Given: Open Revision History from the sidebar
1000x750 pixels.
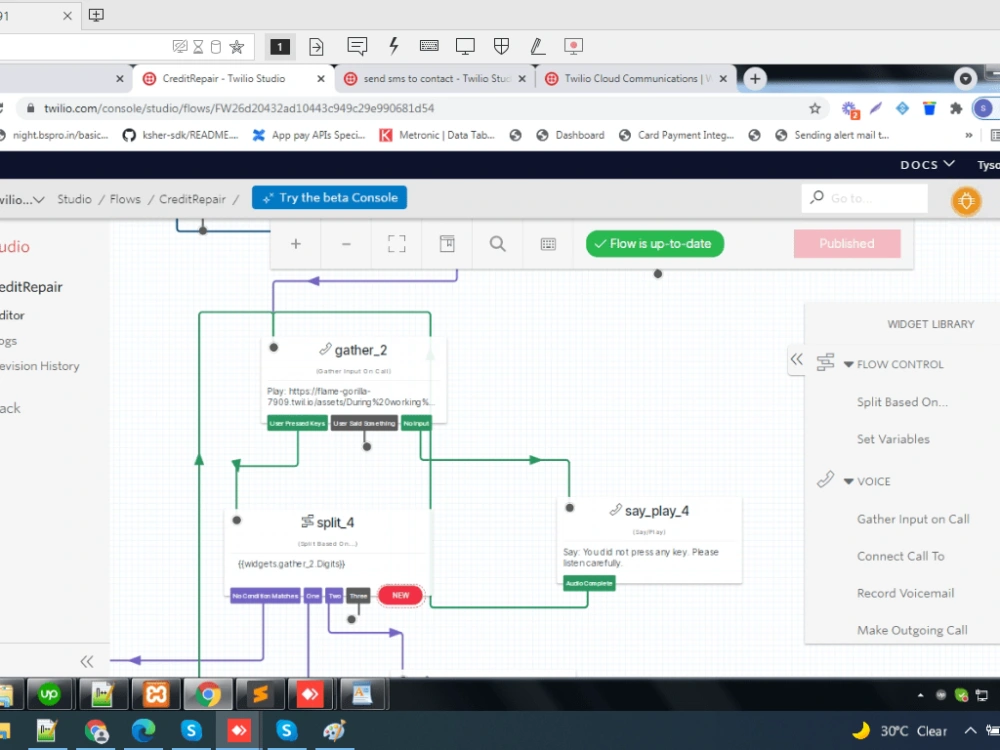Looking at the screenshot, I should point(41,366).
